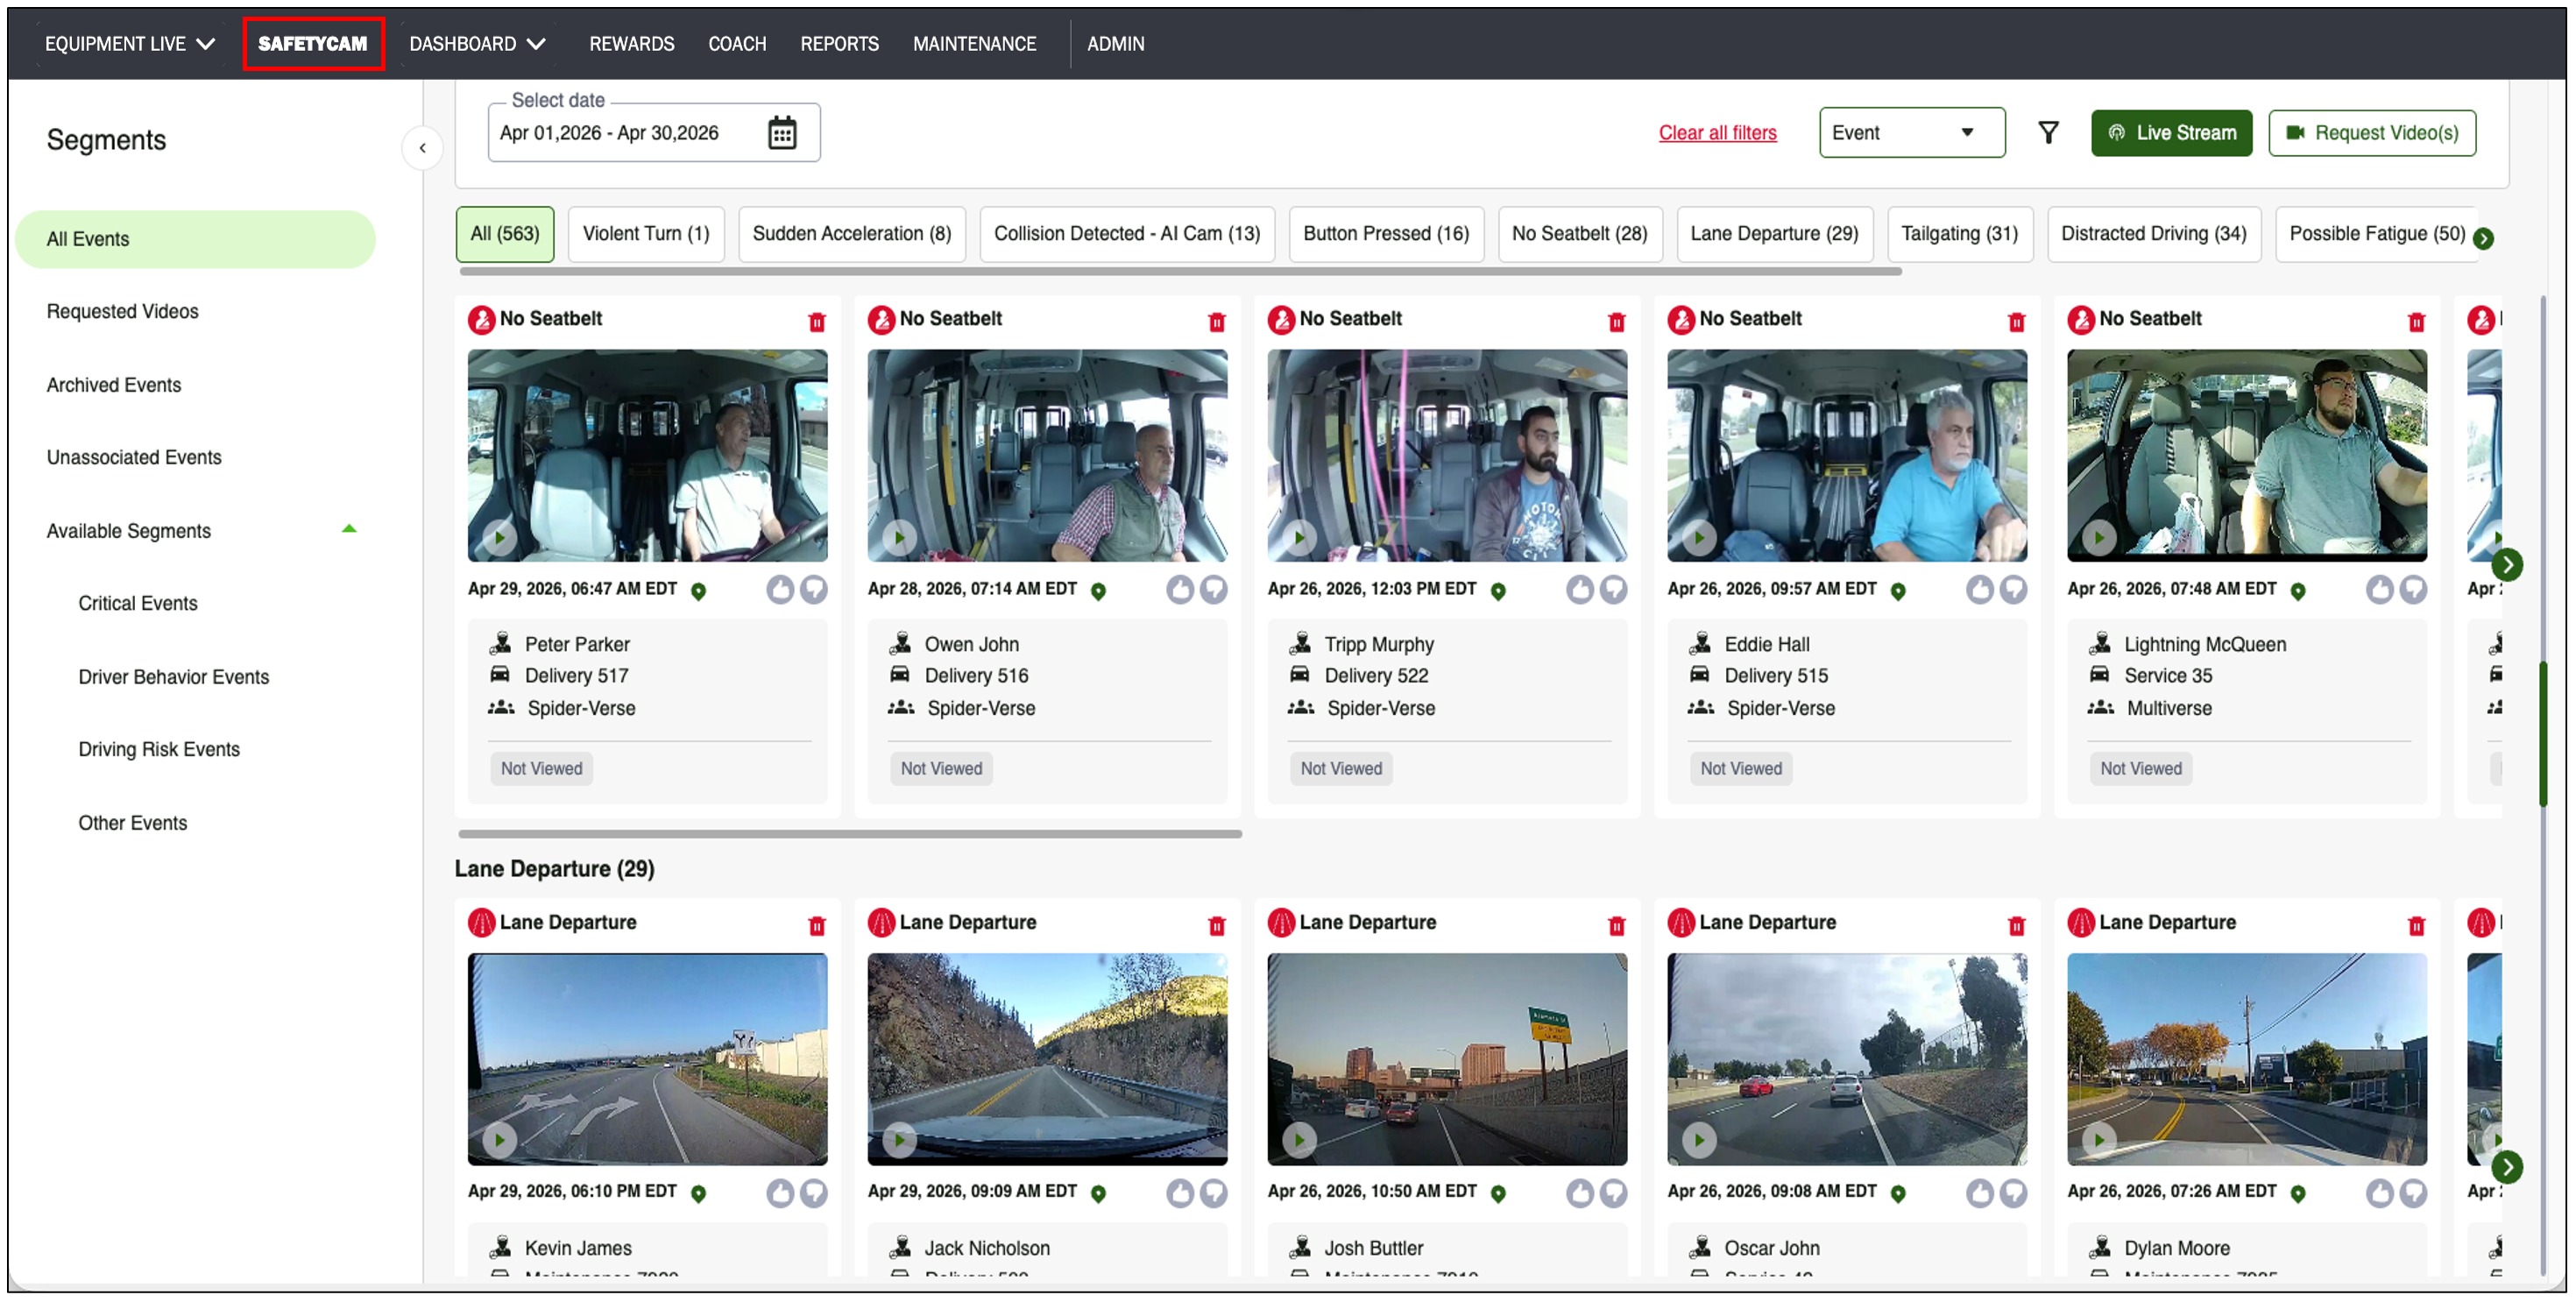Open the filter funnel icon

pyautogui.click(x=2048, y=133)
